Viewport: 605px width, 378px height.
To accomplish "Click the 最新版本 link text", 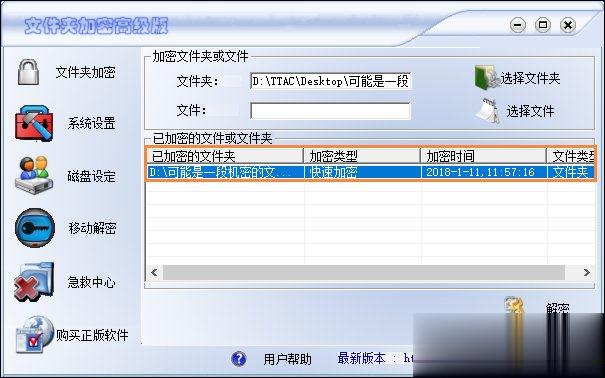I will click(x=362, y=358).
